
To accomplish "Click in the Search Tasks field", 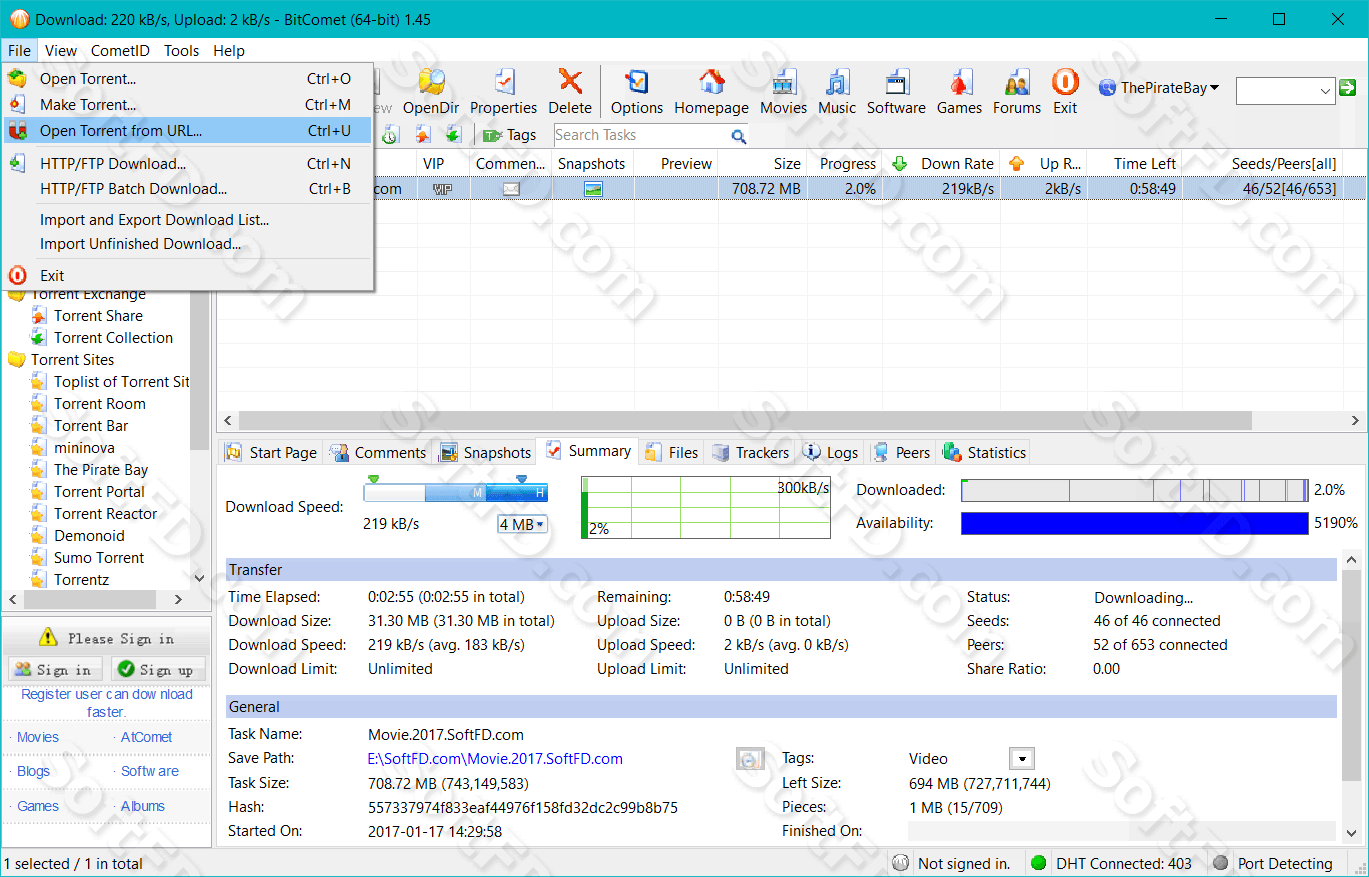I will click(x=640, y=135).
